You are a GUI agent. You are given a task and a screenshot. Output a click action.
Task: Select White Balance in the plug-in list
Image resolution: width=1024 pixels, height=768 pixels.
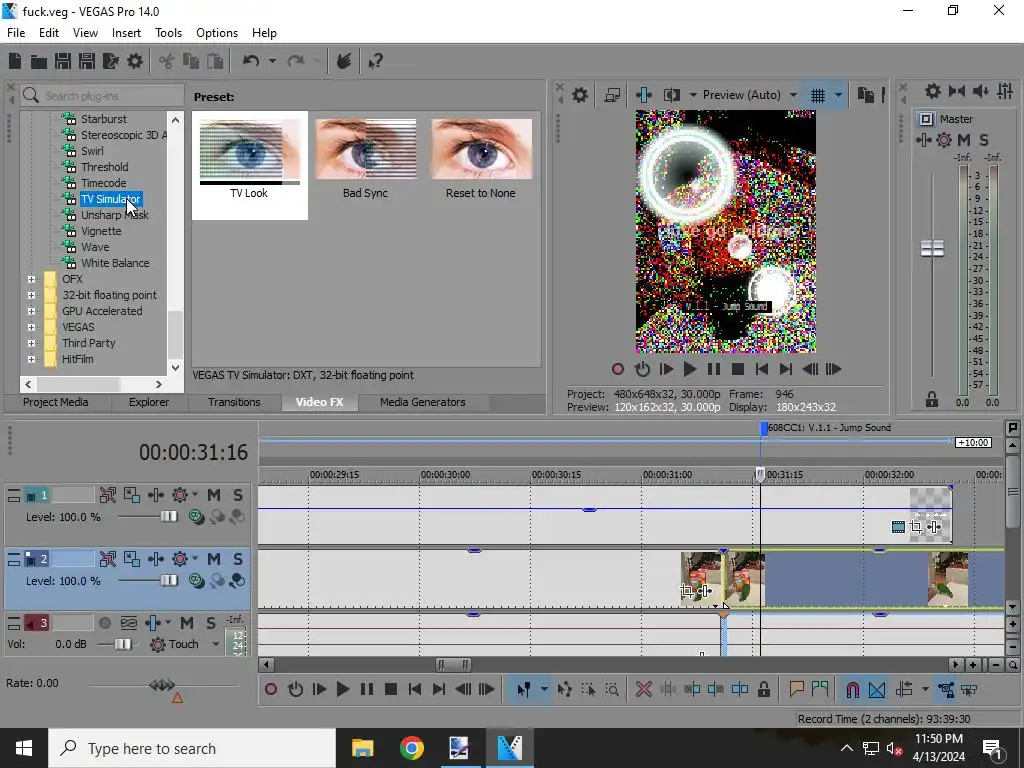pyautogui.click(x=115, y=263)
